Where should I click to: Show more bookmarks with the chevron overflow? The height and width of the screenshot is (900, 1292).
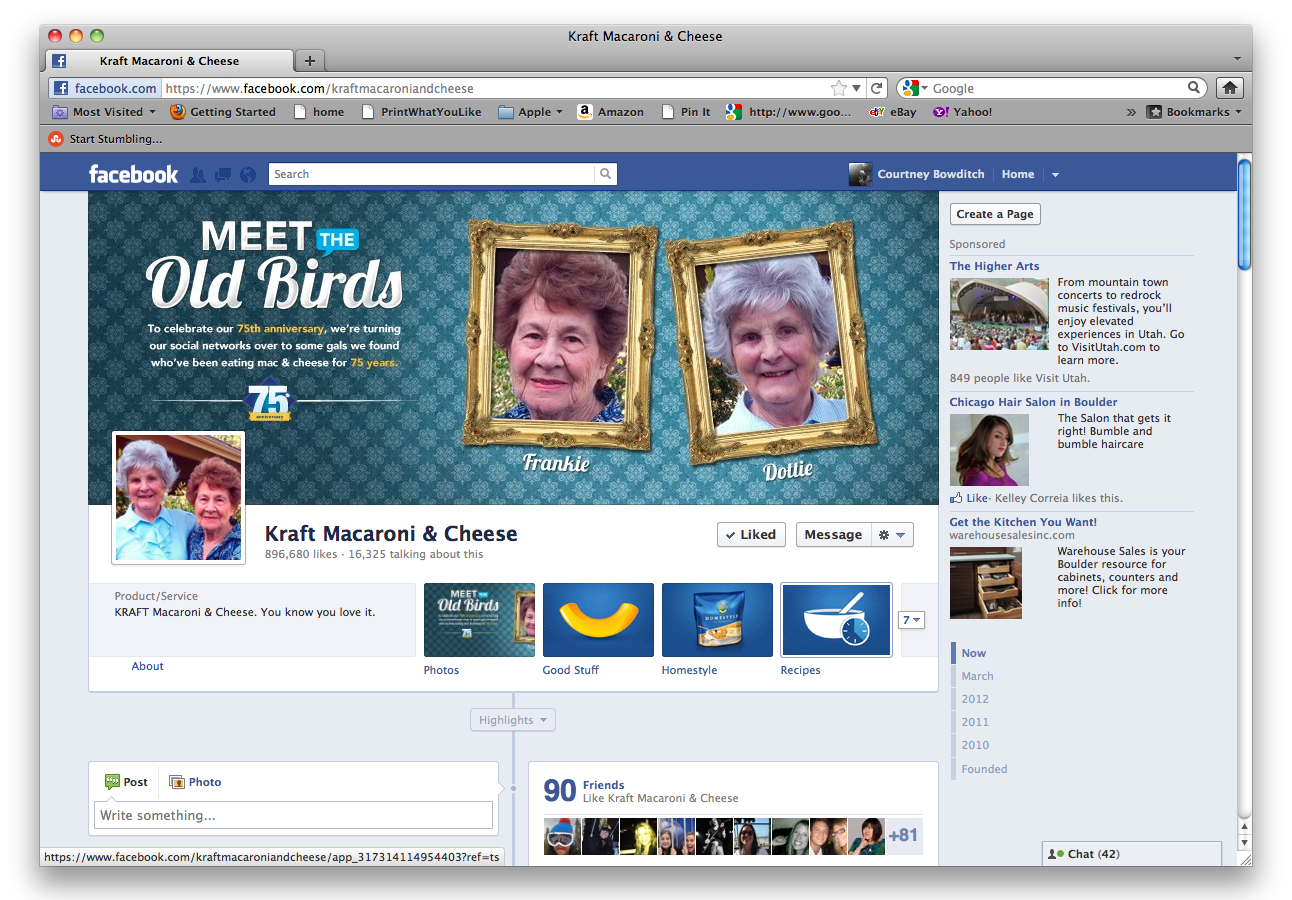[1131, 112]
